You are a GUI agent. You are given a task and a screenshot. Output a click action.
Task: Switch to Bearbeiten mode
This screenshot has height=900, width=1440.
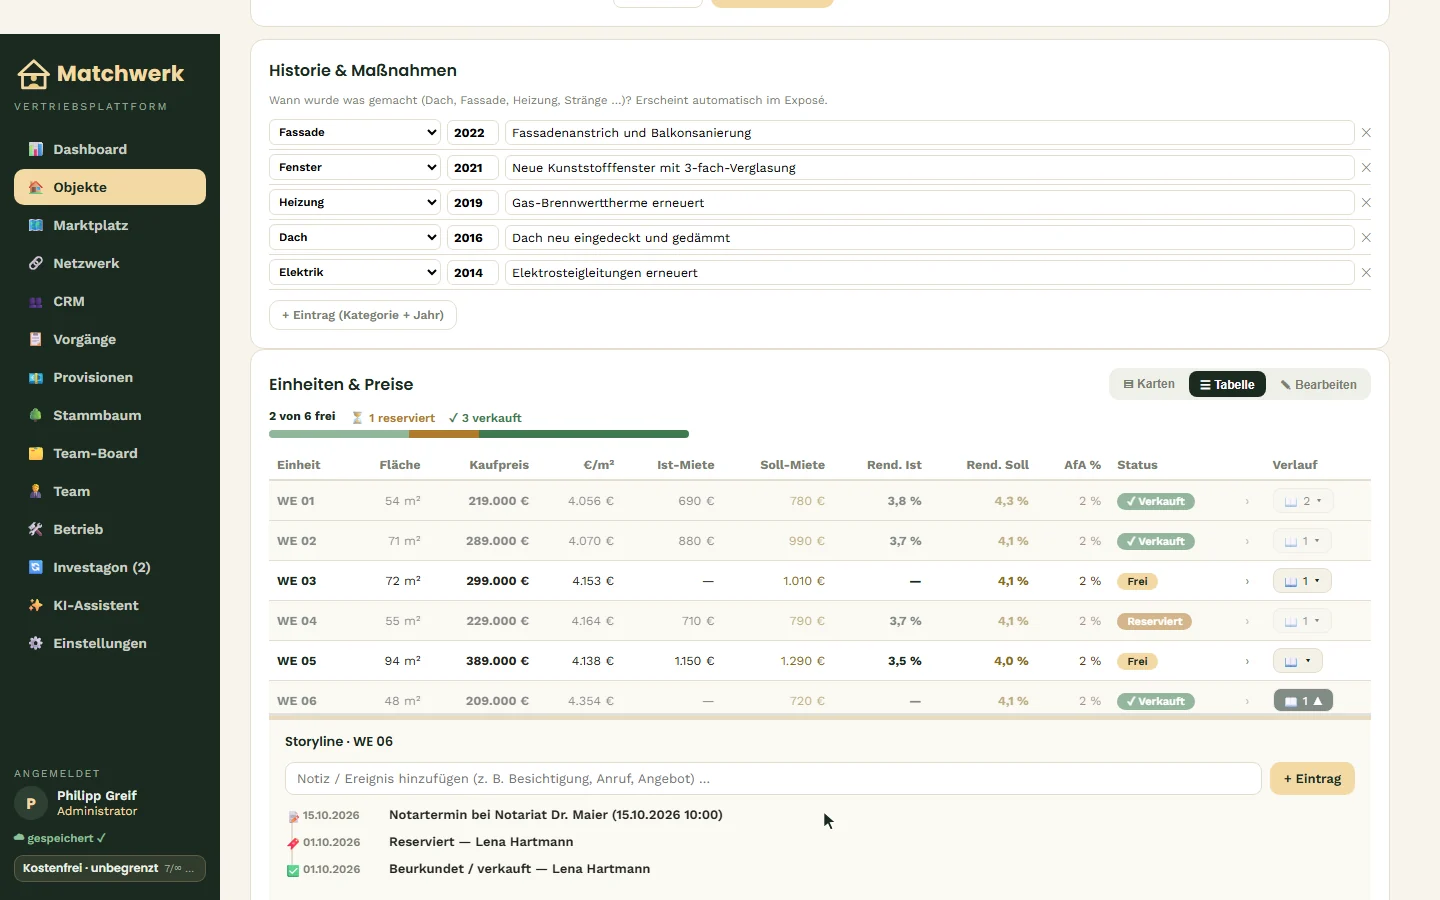point(1318,384)
